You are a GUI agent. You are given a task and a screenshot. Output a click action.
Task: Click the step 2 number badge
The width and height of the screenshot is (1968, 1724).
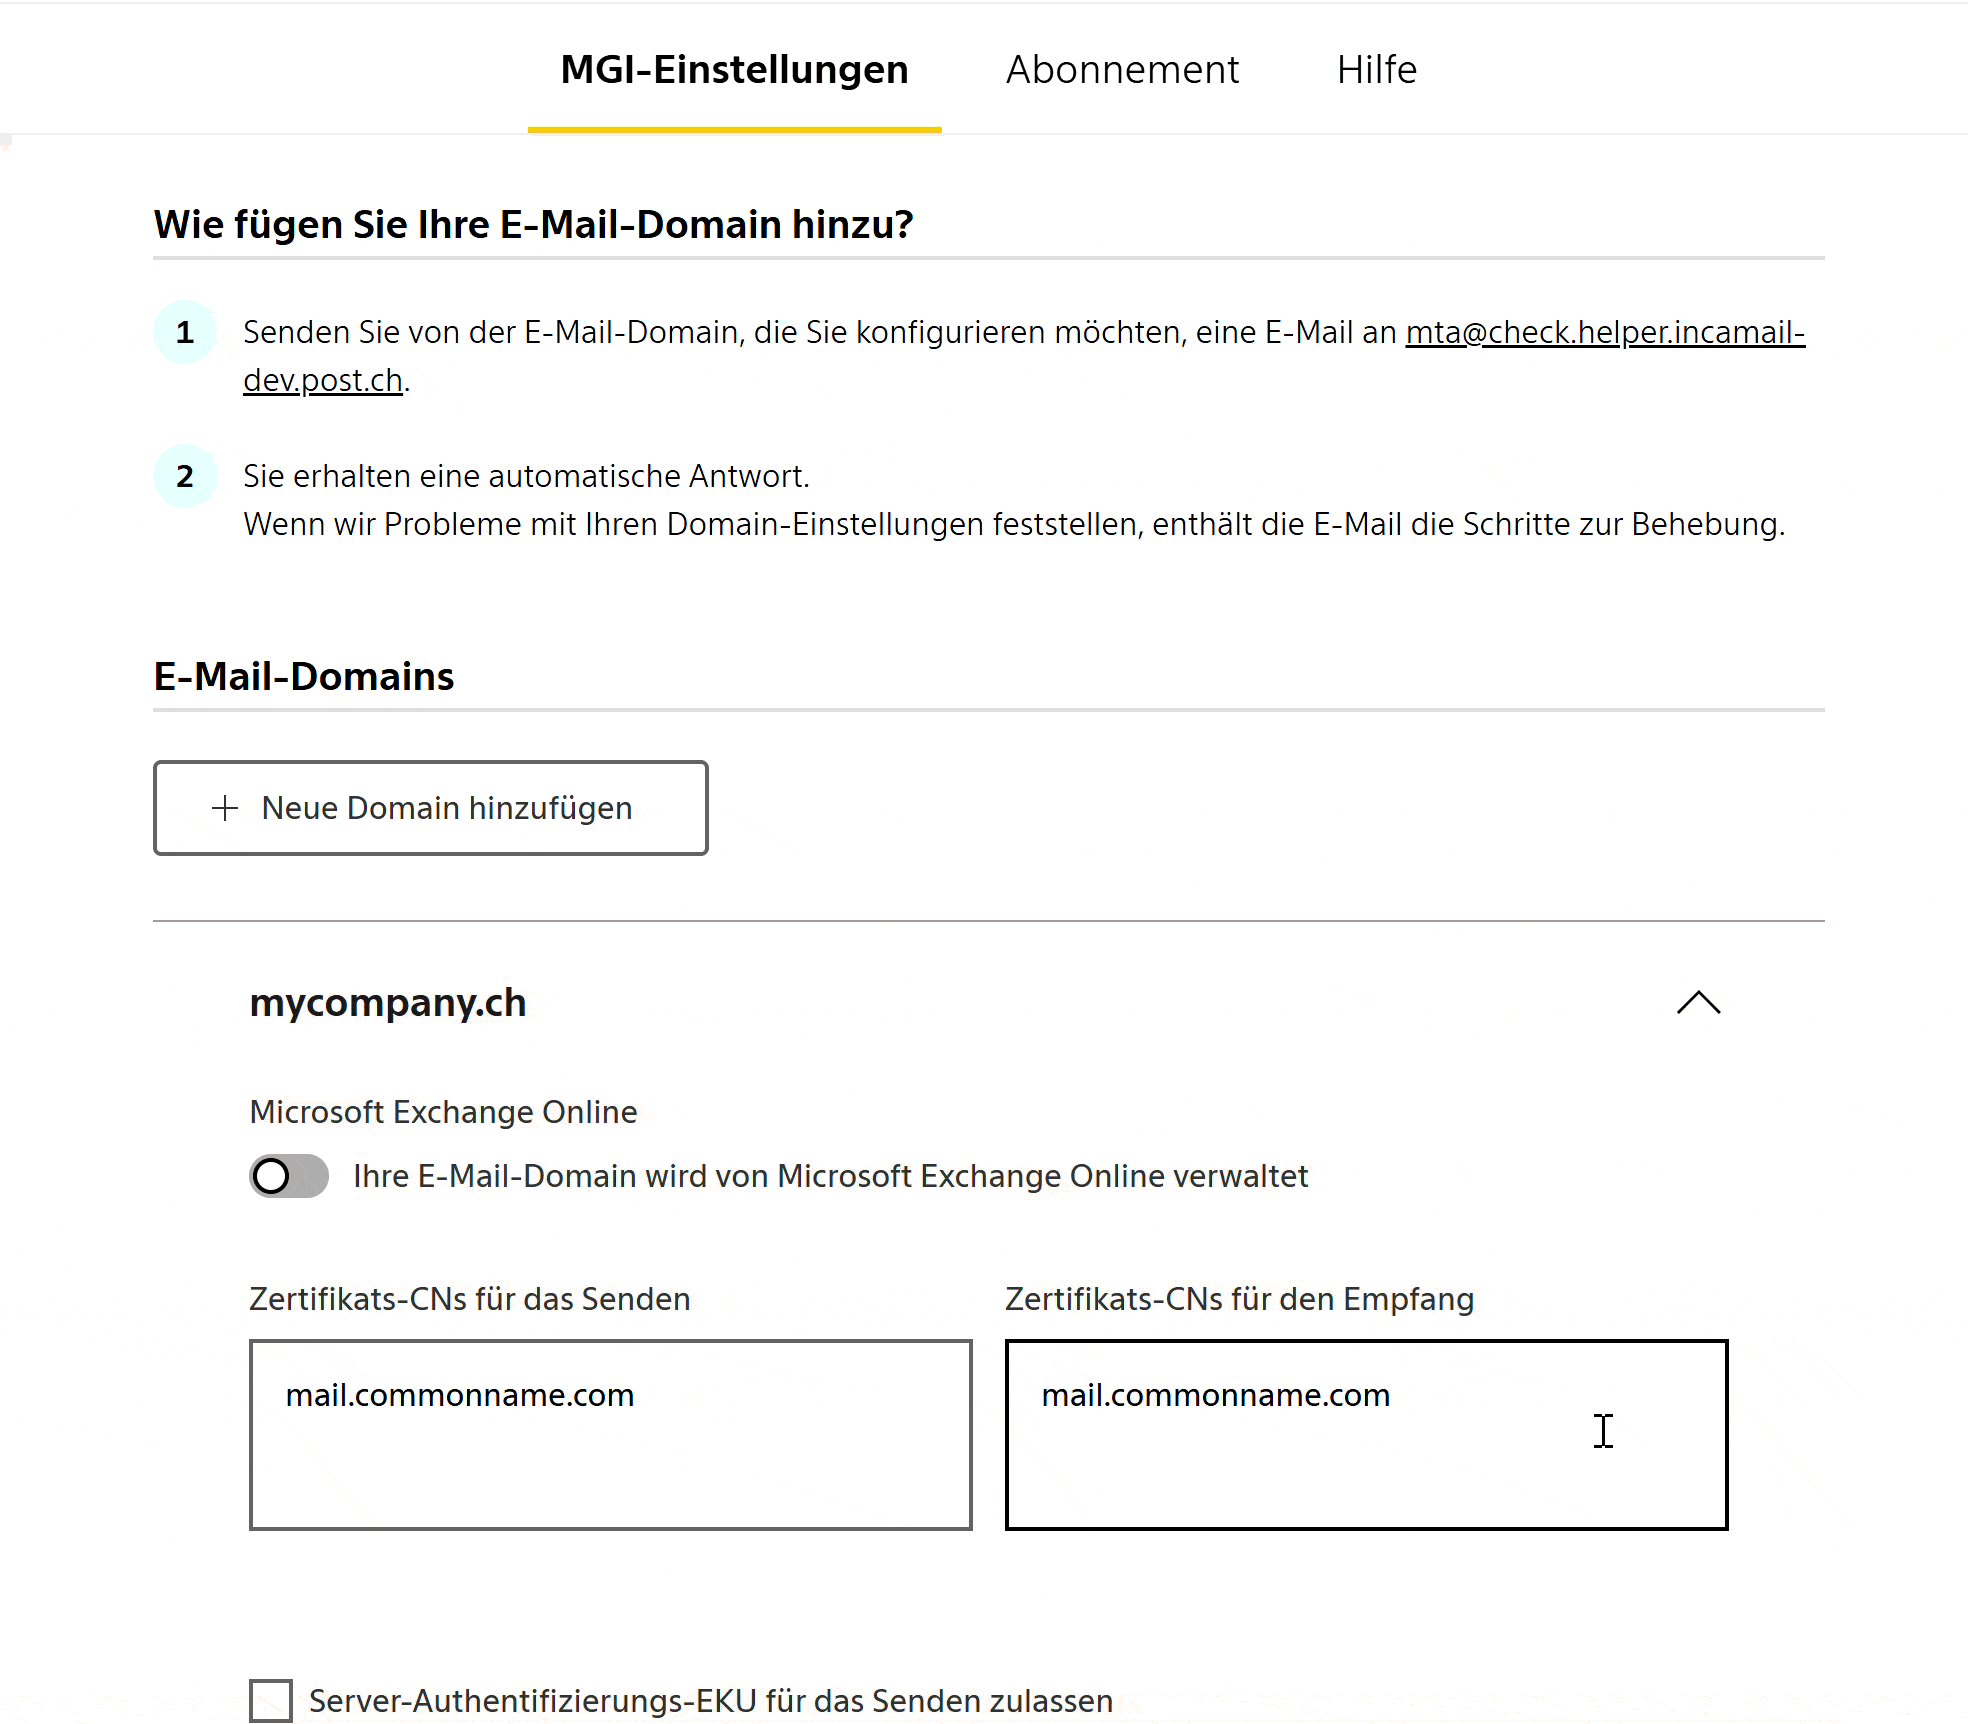[x=185, y=476]
